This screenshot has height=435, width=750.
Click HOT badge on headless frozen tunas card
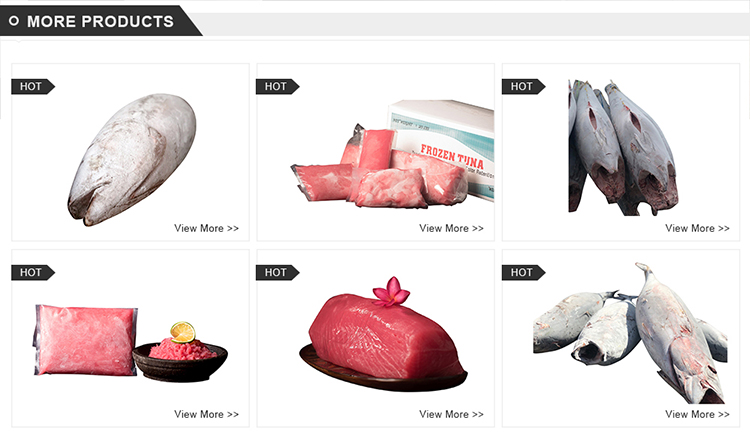[x=523, y=272]
